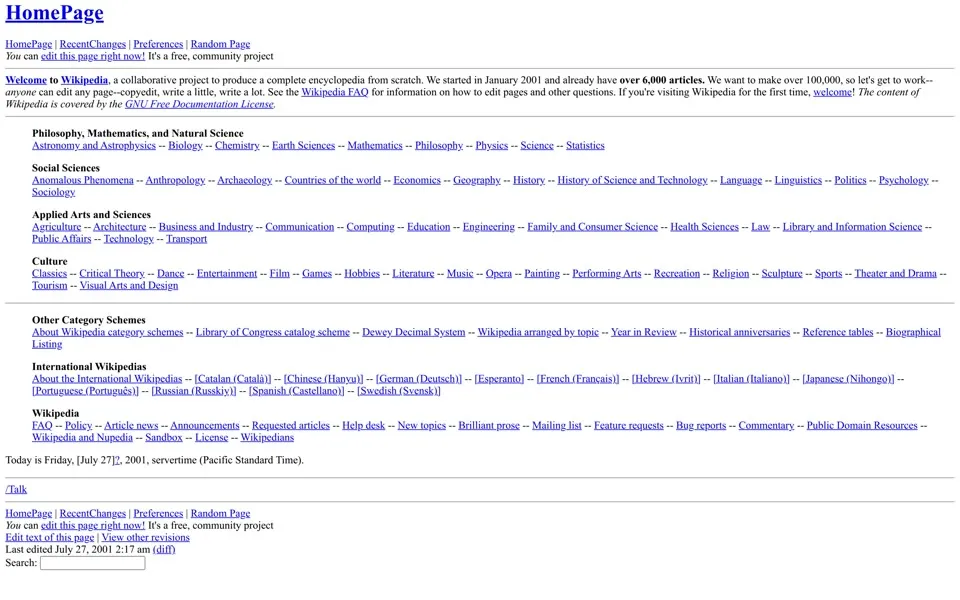Open the Literature link
960x600 pixels.
click(x=413, y=273)
